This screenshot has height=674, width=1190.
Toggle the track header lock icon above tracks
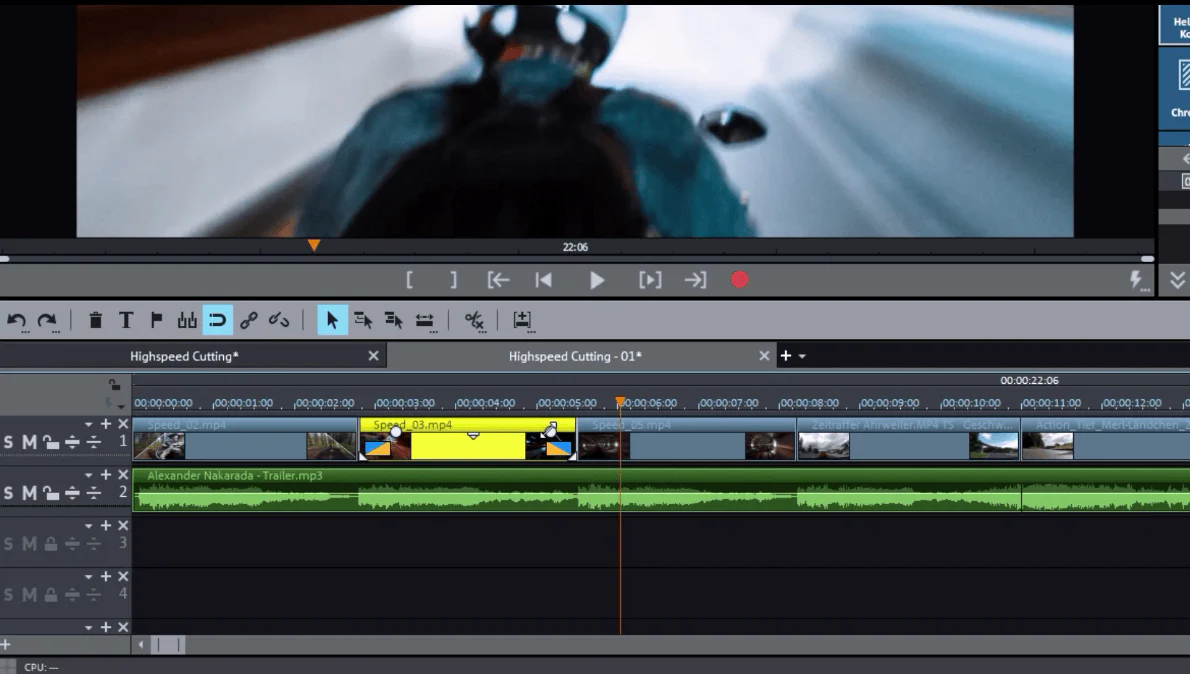tap(114, 385)
